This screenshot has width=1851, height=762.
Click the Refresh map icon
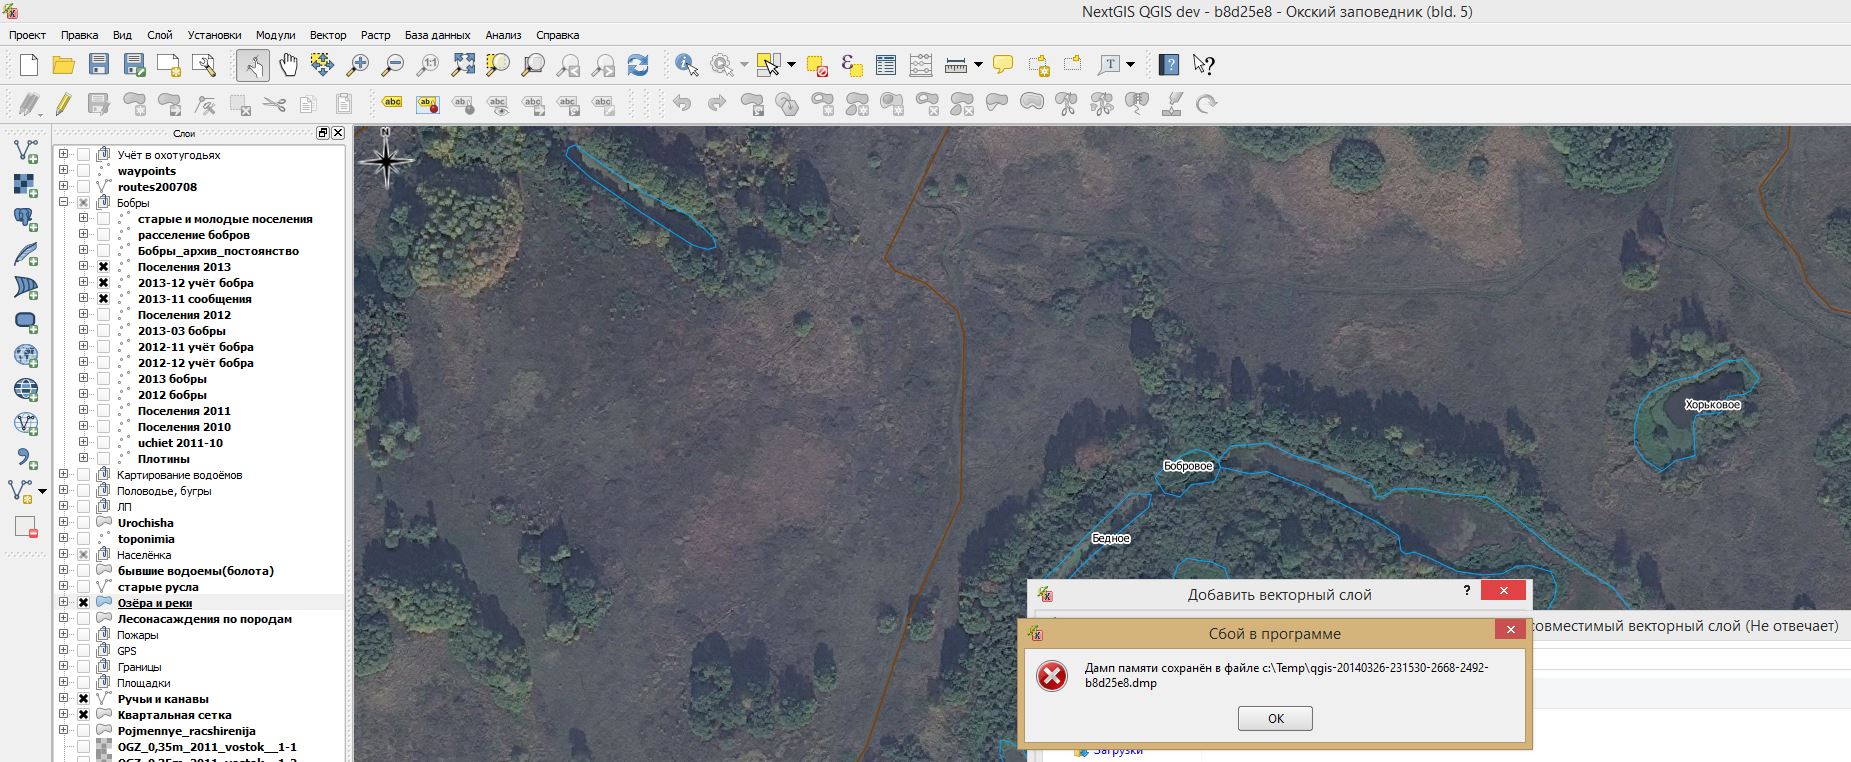[x=638, y=66]
